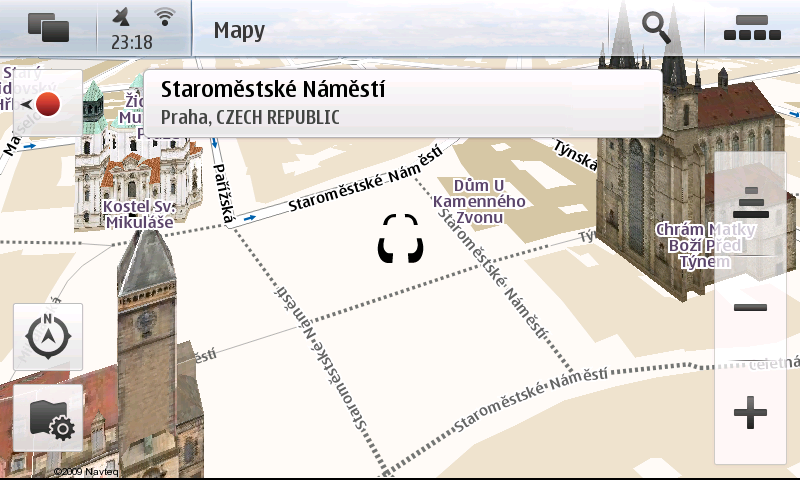Zoom in with the plus button

click(x=750, y=413)
